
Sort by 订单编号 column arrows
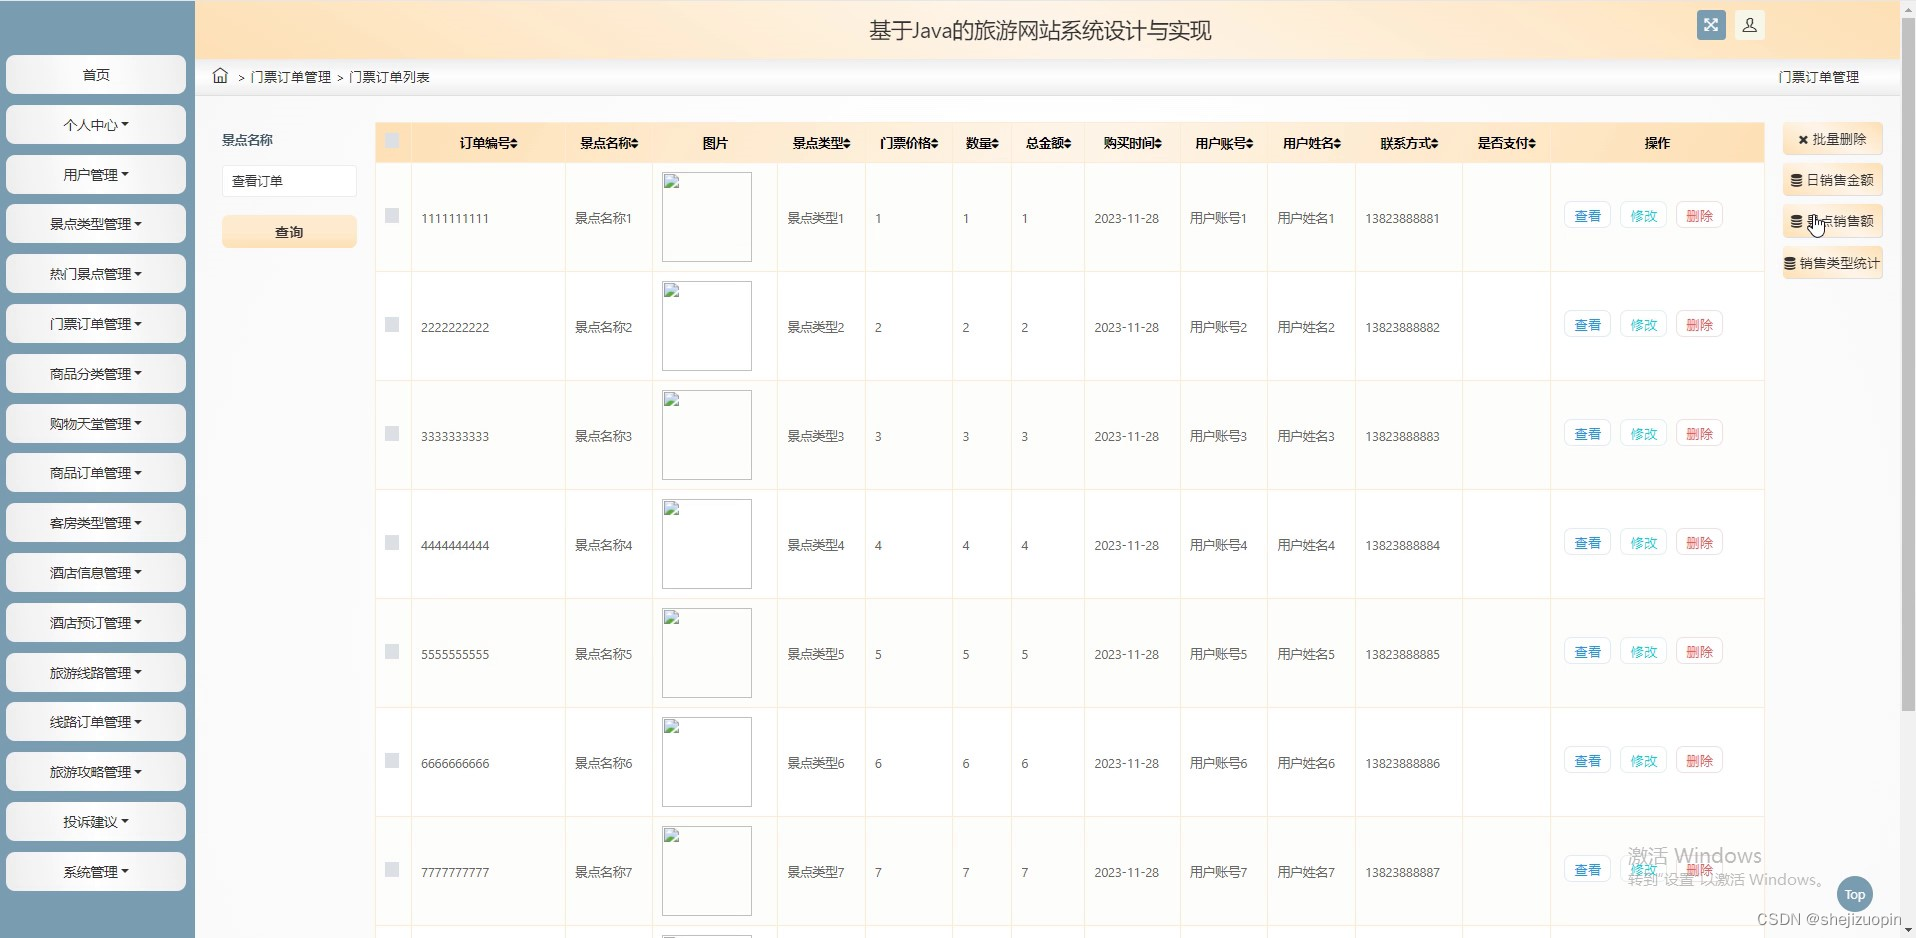pos(514,144)
